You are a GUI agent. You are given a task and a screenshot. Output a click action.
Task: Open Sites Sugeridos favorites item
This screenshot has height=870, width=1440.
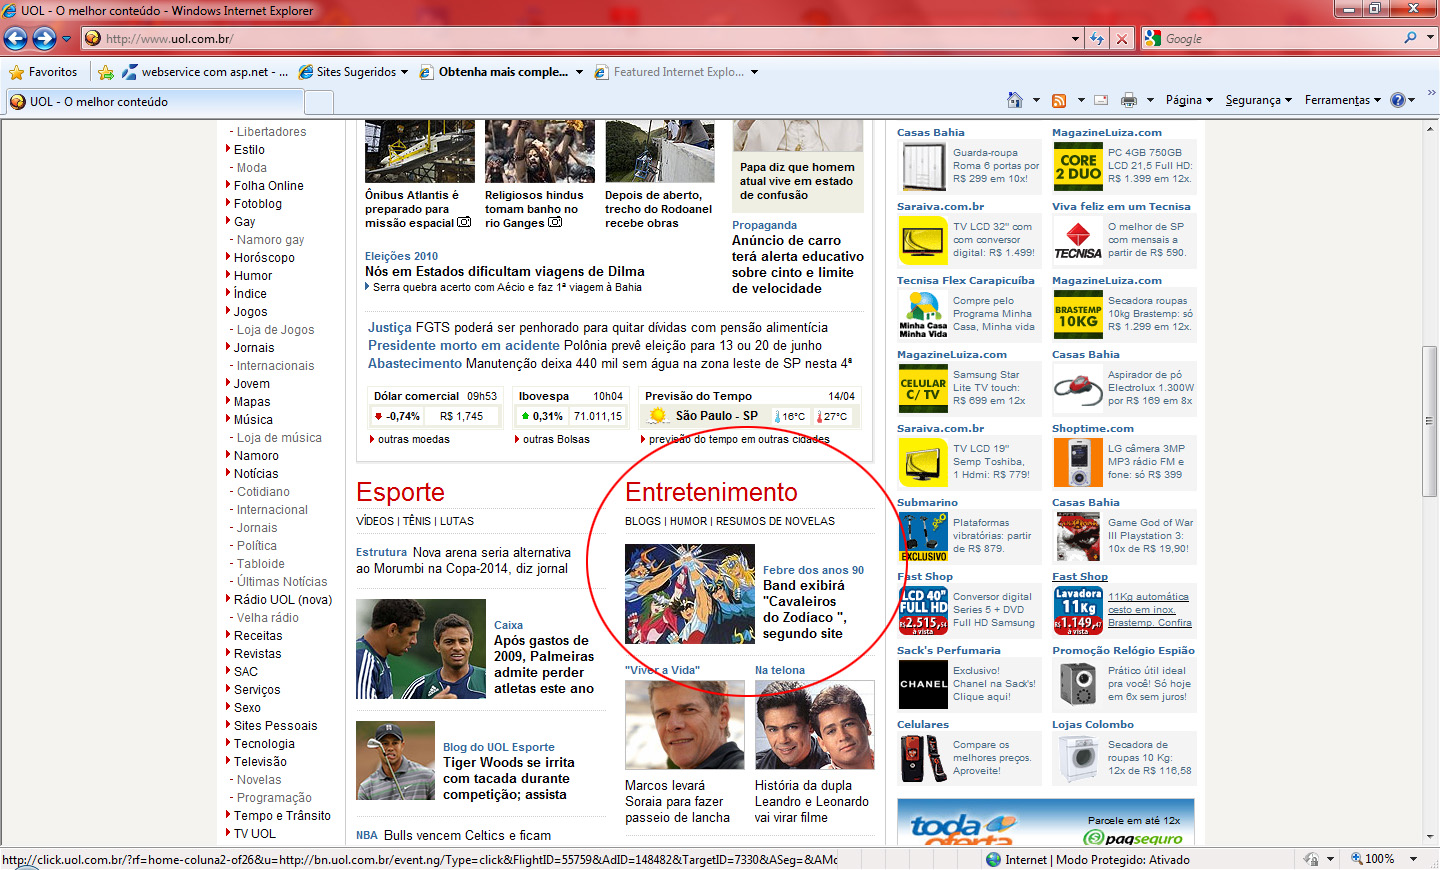coord(354,72)
